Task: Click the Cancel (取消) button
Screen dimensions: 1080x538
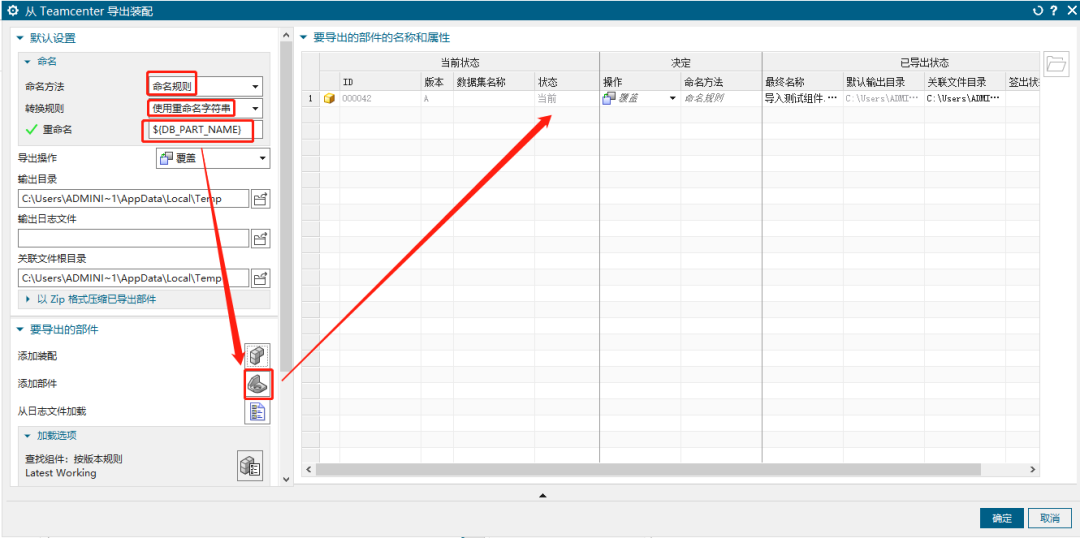Action: pyautogui.click(x=1050, y=518)
